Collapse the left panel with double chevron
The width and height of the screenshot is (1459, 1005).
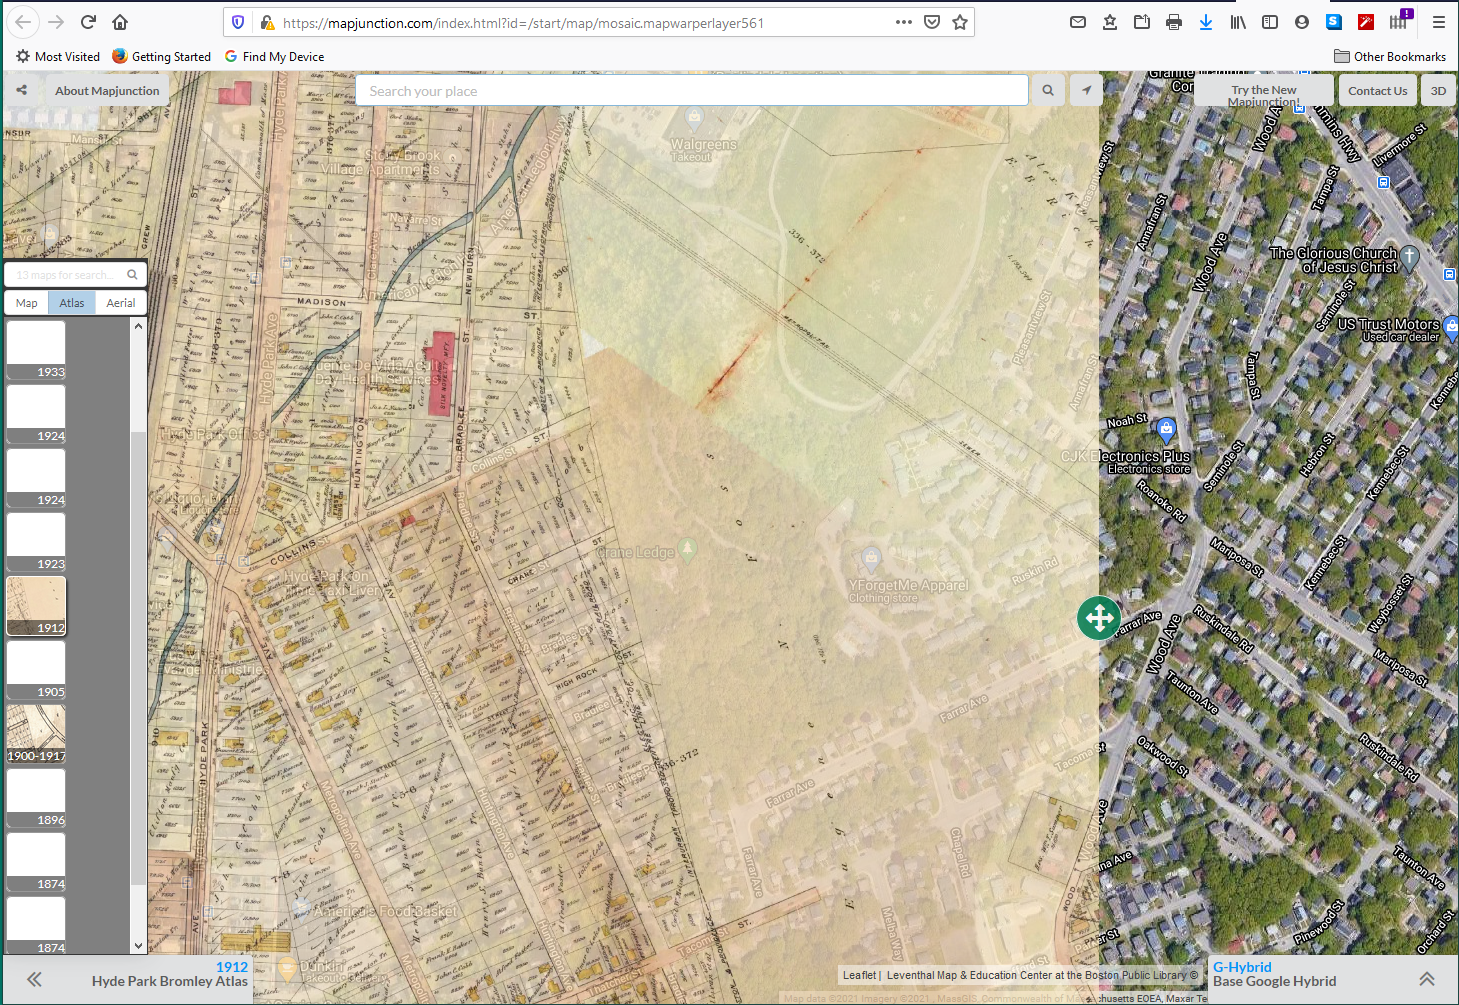pyautogui.click(x=34, y=979)
